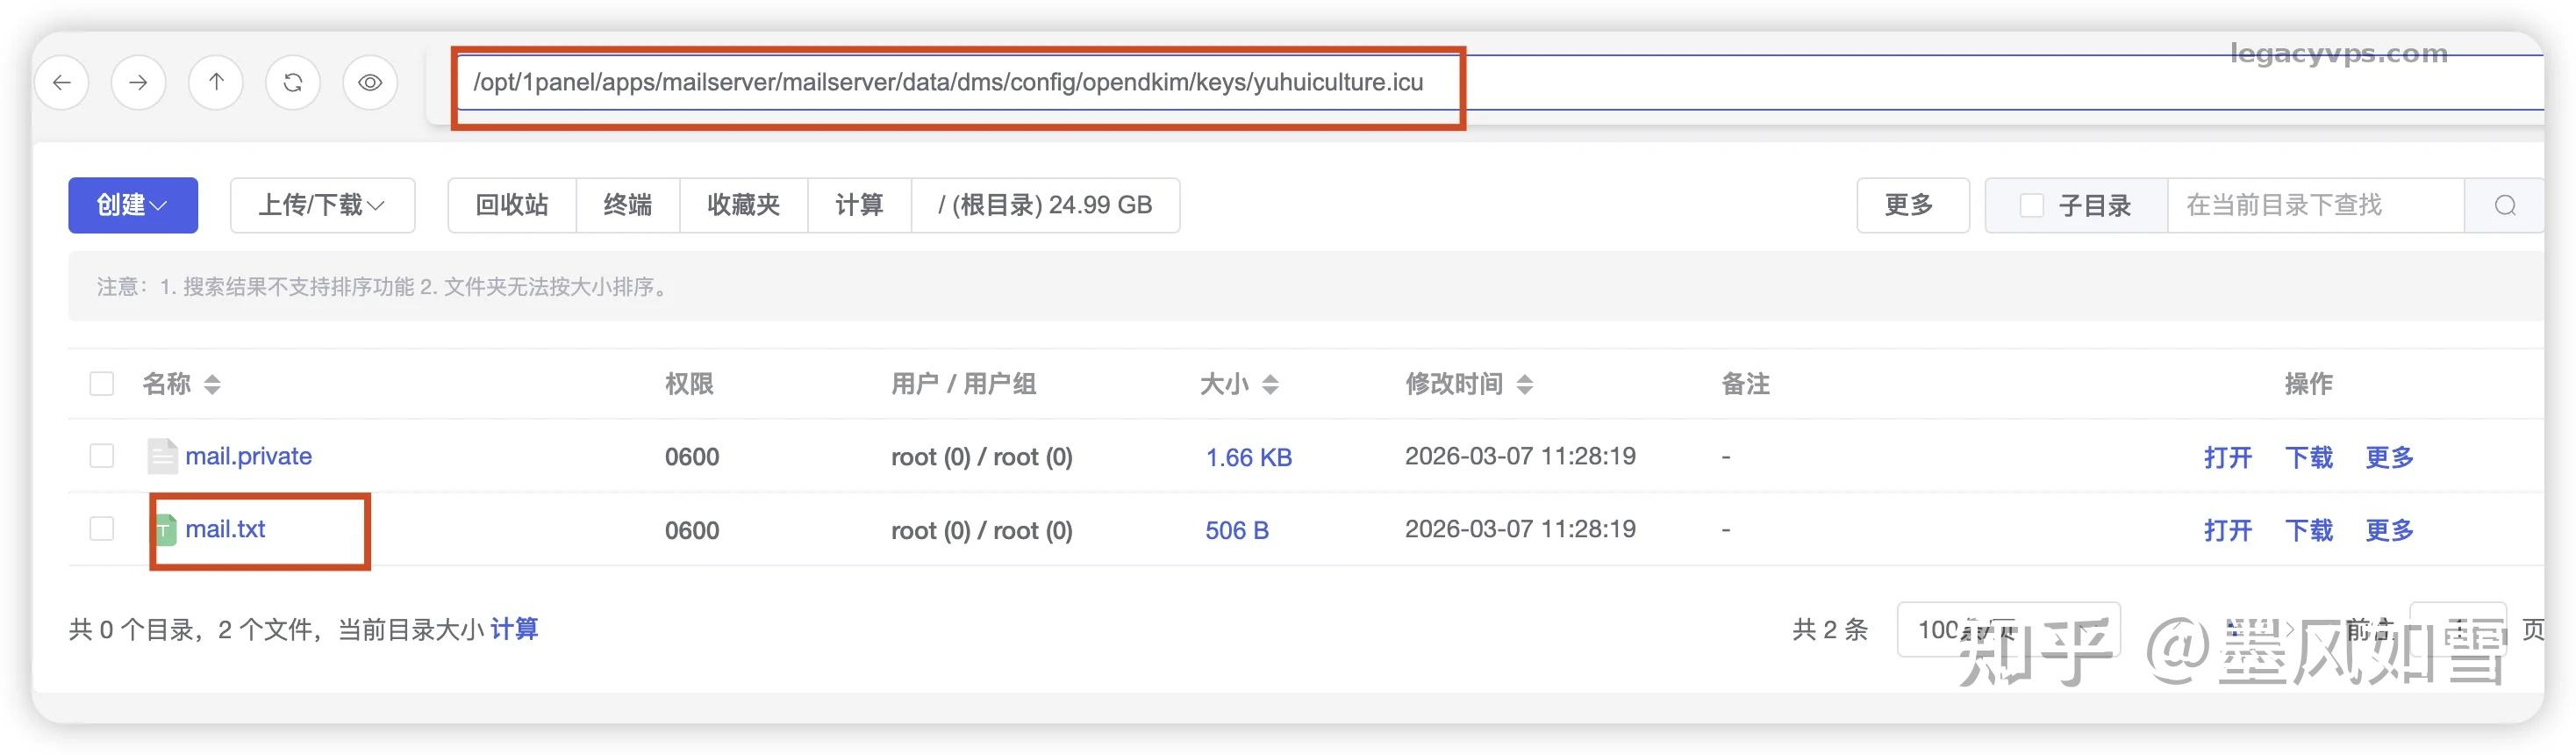Go to parent directory with up arrow
Screen dimensions: 2576x755
216,82
